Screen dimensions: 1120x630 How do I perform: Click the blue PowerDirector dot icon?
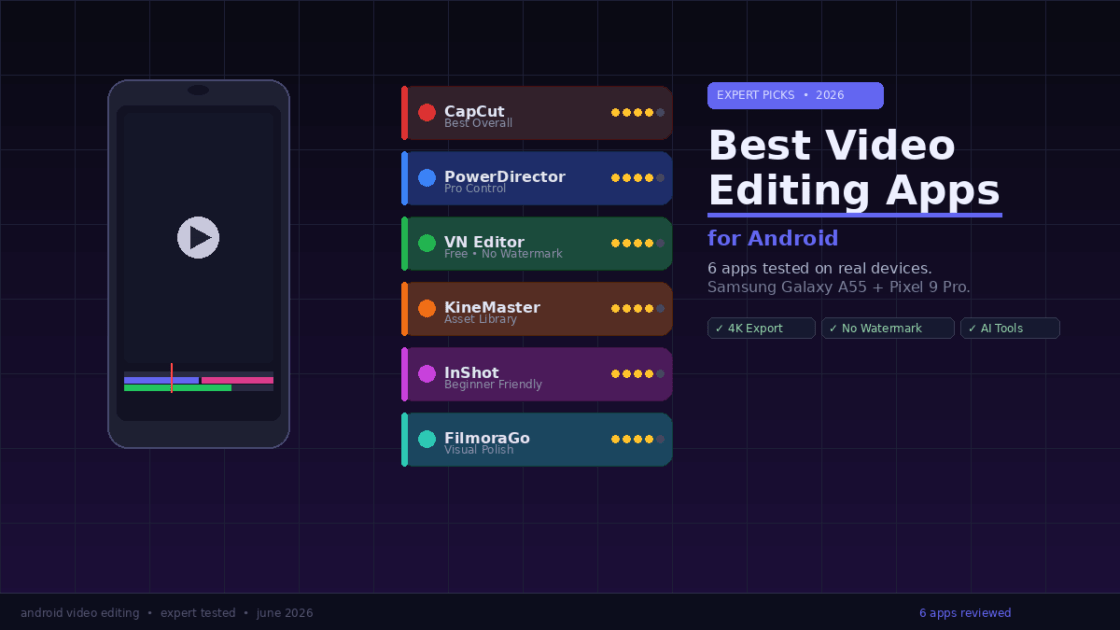tap(426, 178)
